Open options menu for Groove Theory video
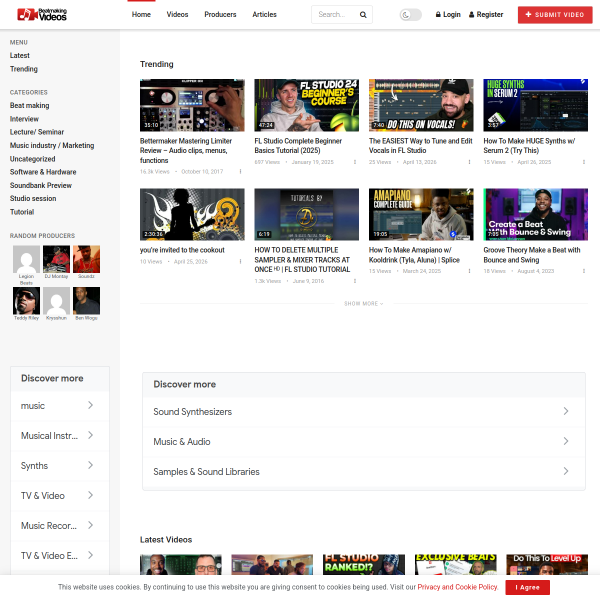The height and width of the screenshot is (600, 600). point(584,271)
